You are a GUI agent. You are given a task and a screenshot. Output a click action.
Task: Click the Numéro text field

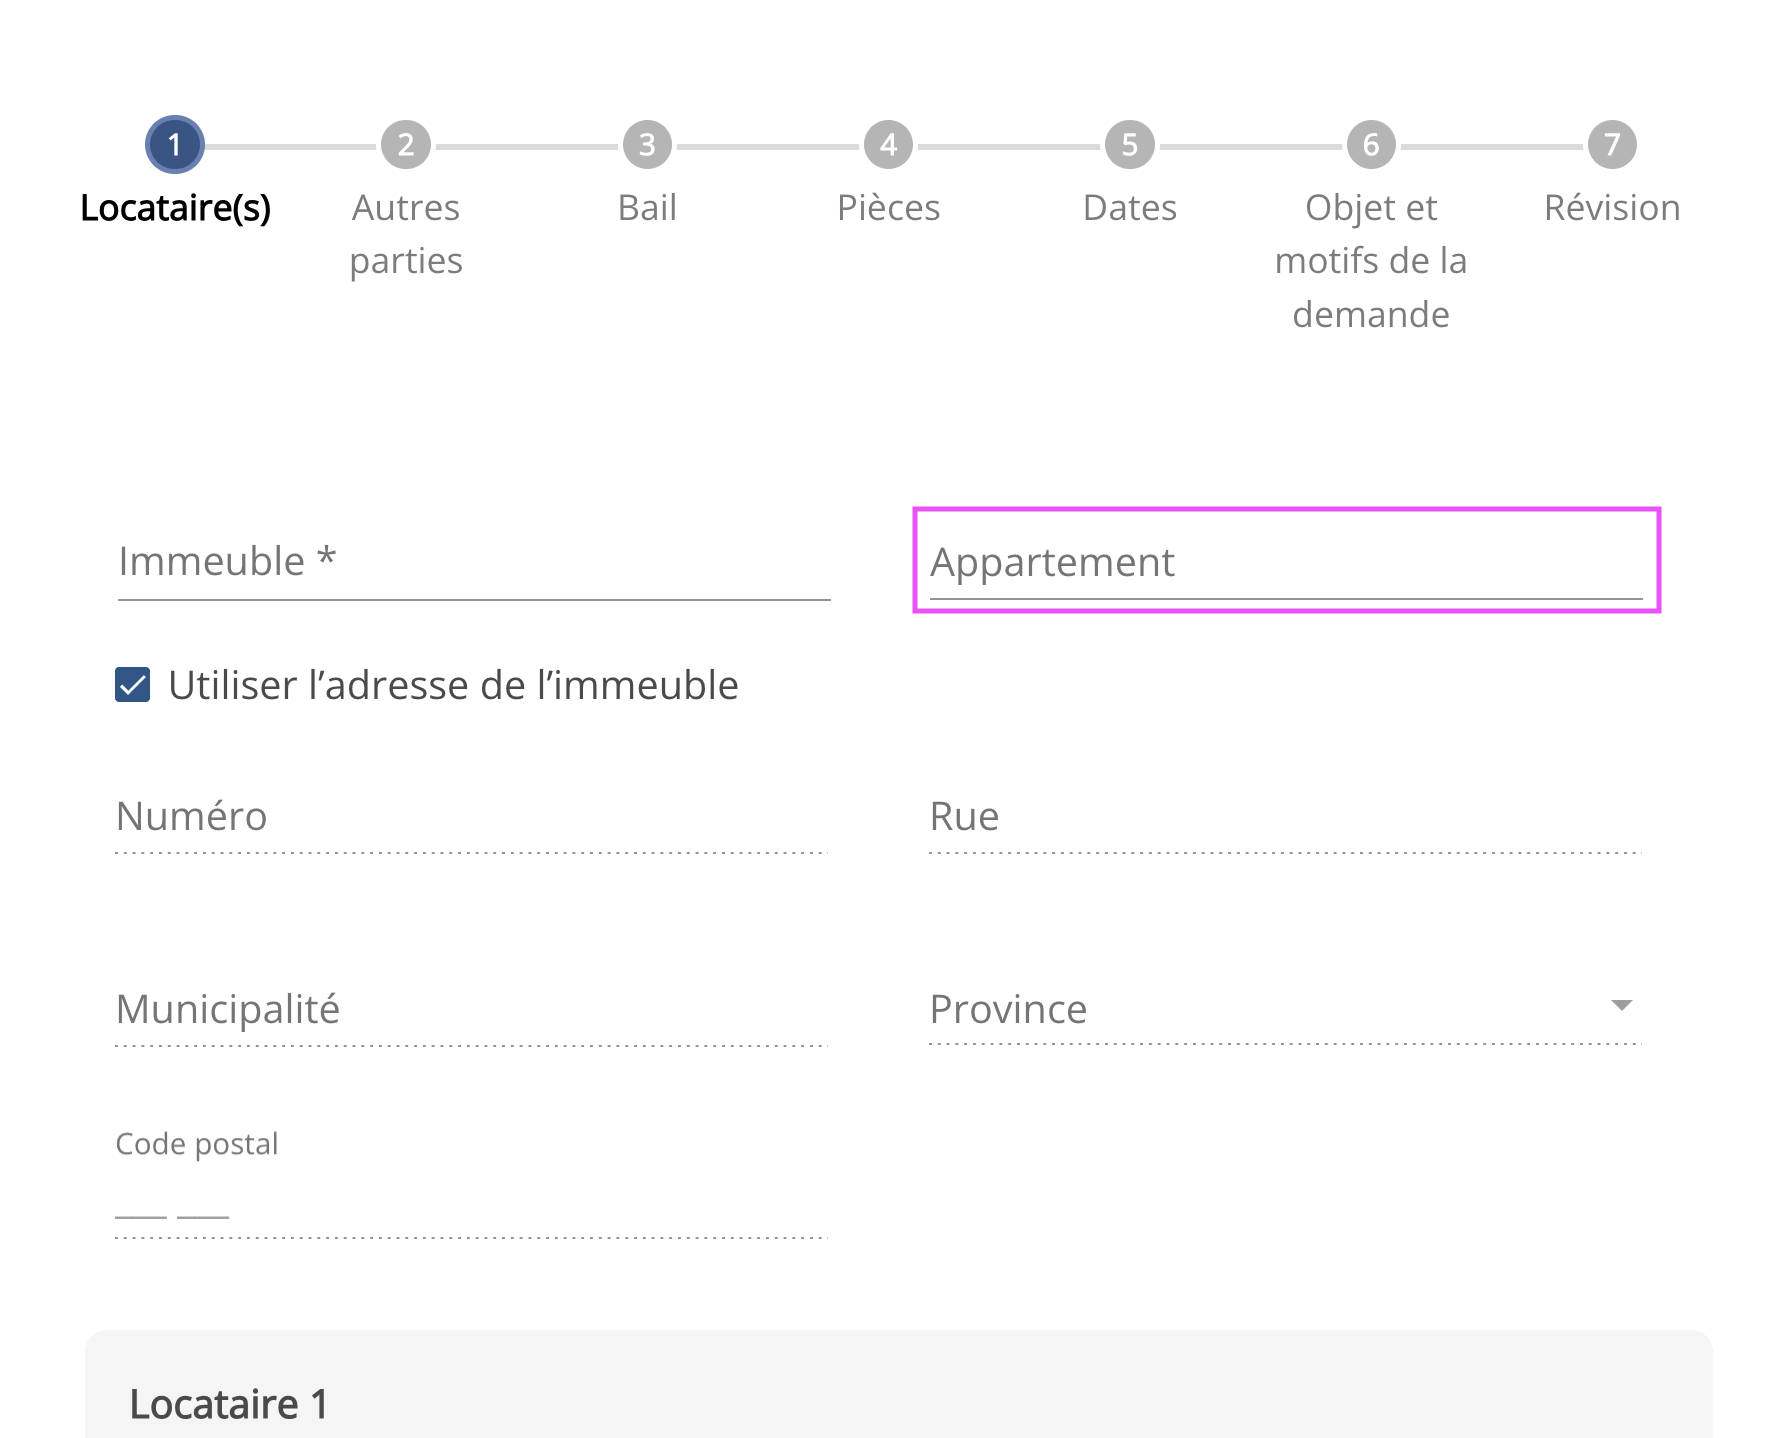click(x=472, y=818)
